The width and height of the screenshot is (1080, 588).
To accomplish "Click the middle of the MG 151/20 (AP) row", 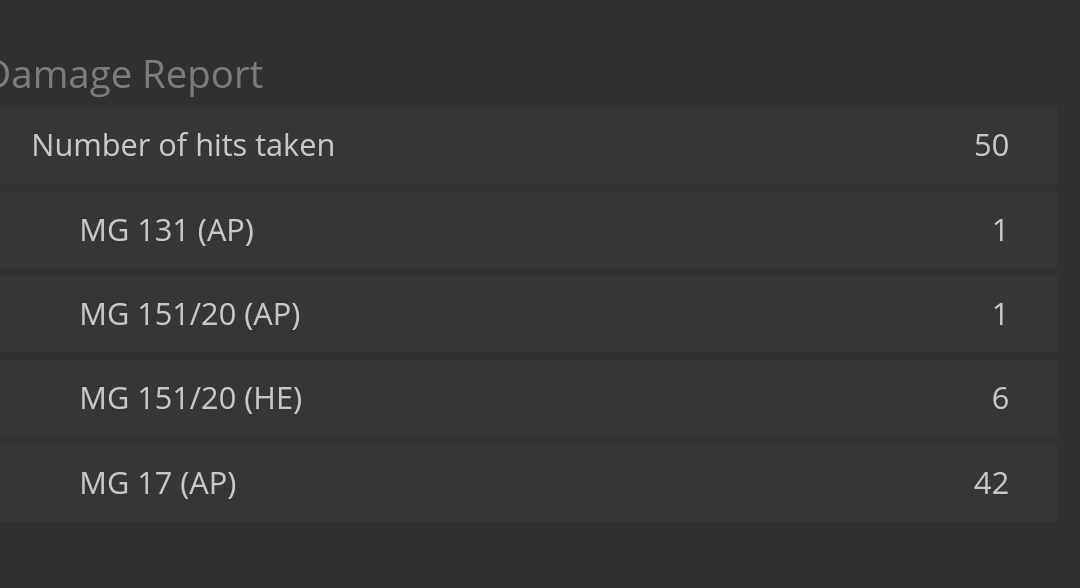I will (528, 314).
